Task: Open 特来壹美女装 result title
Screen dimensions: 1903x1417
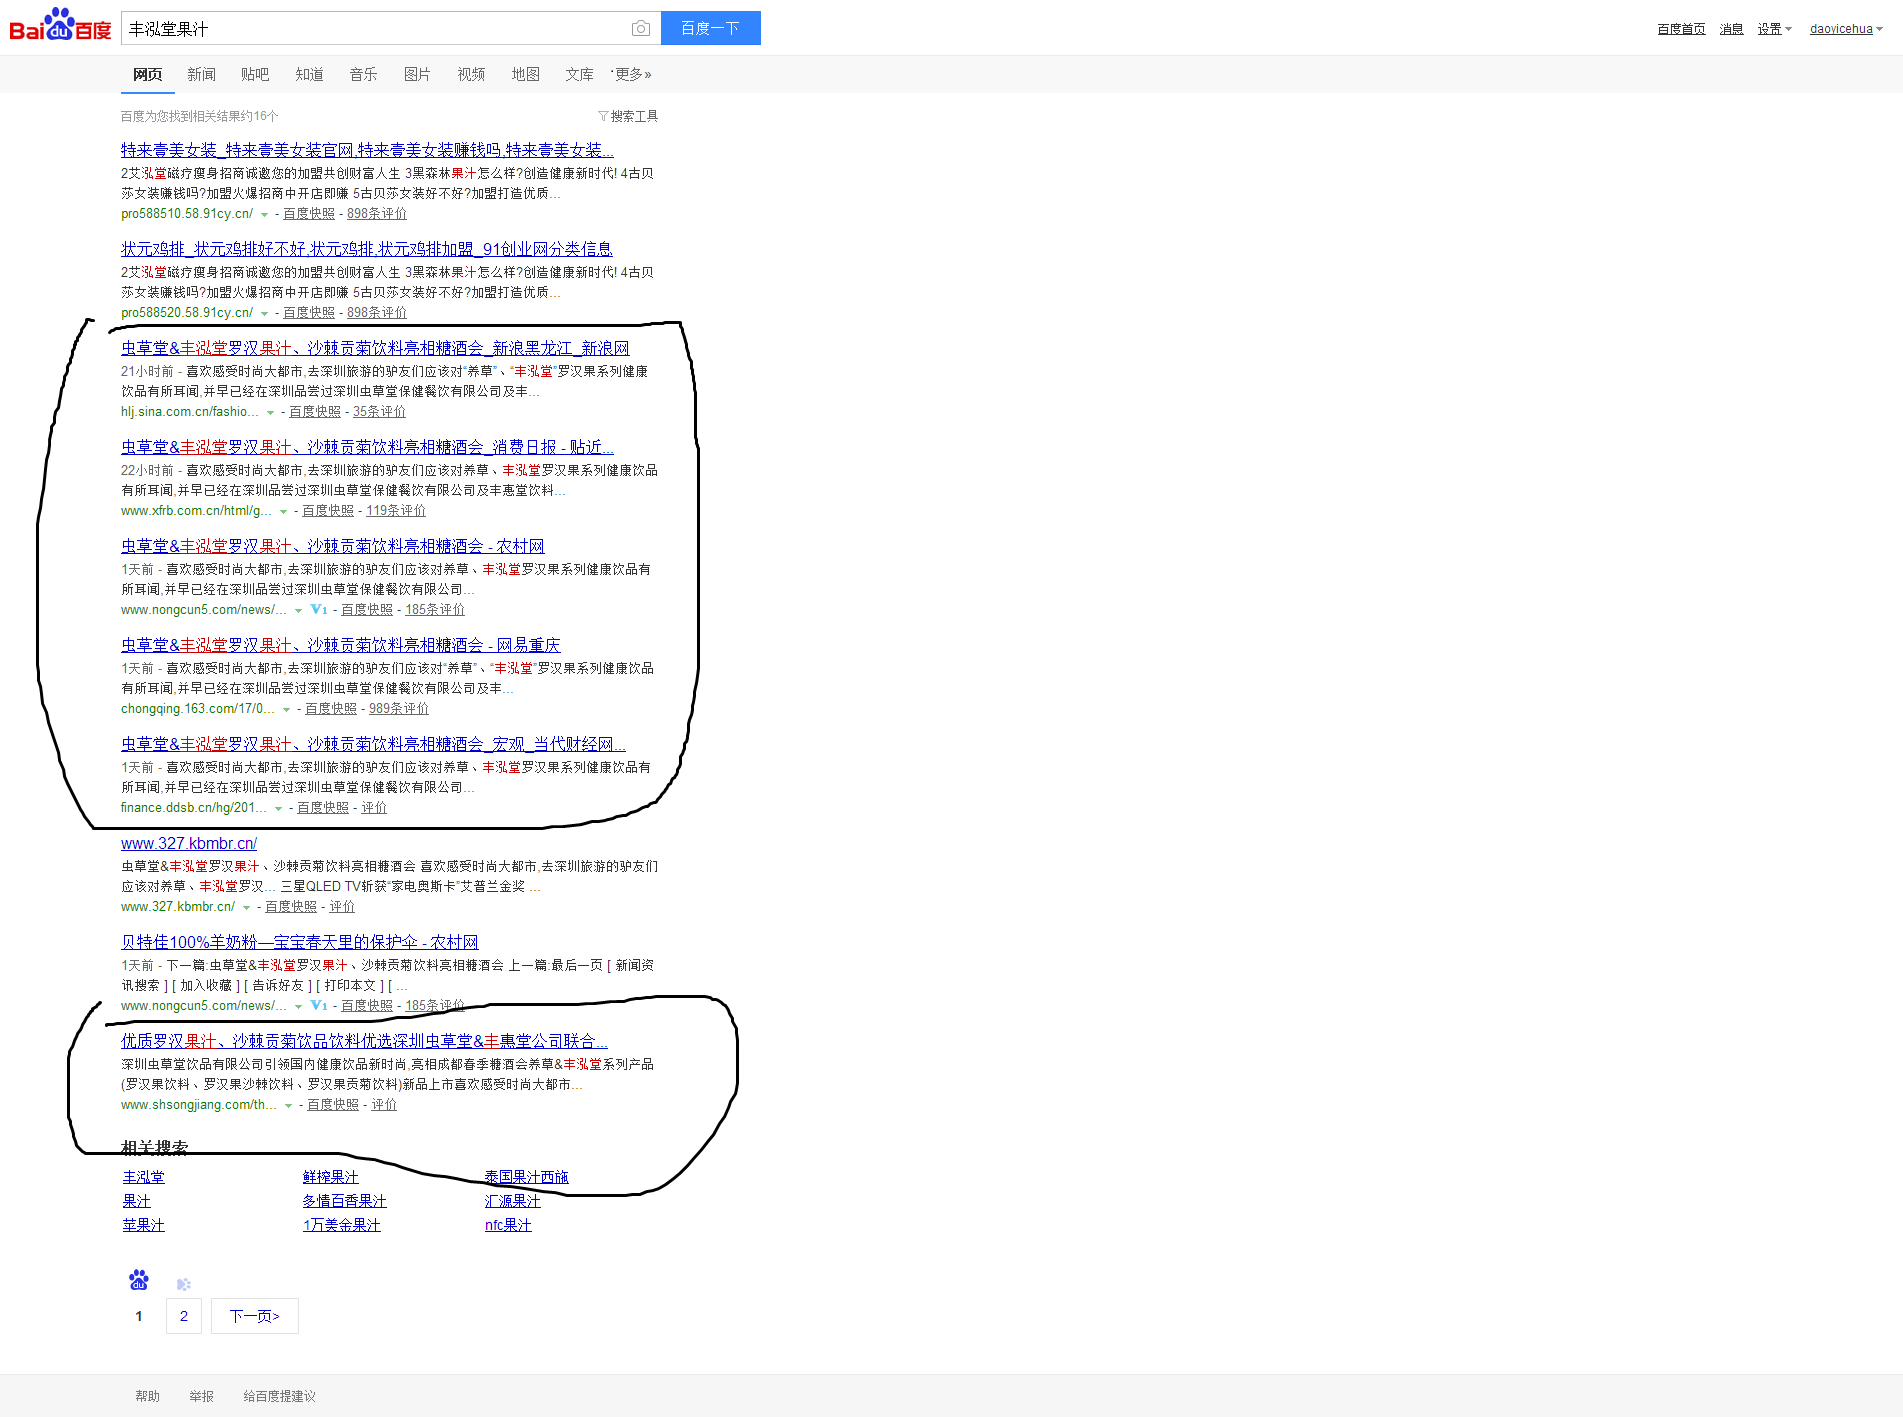Action: (367, 150)
